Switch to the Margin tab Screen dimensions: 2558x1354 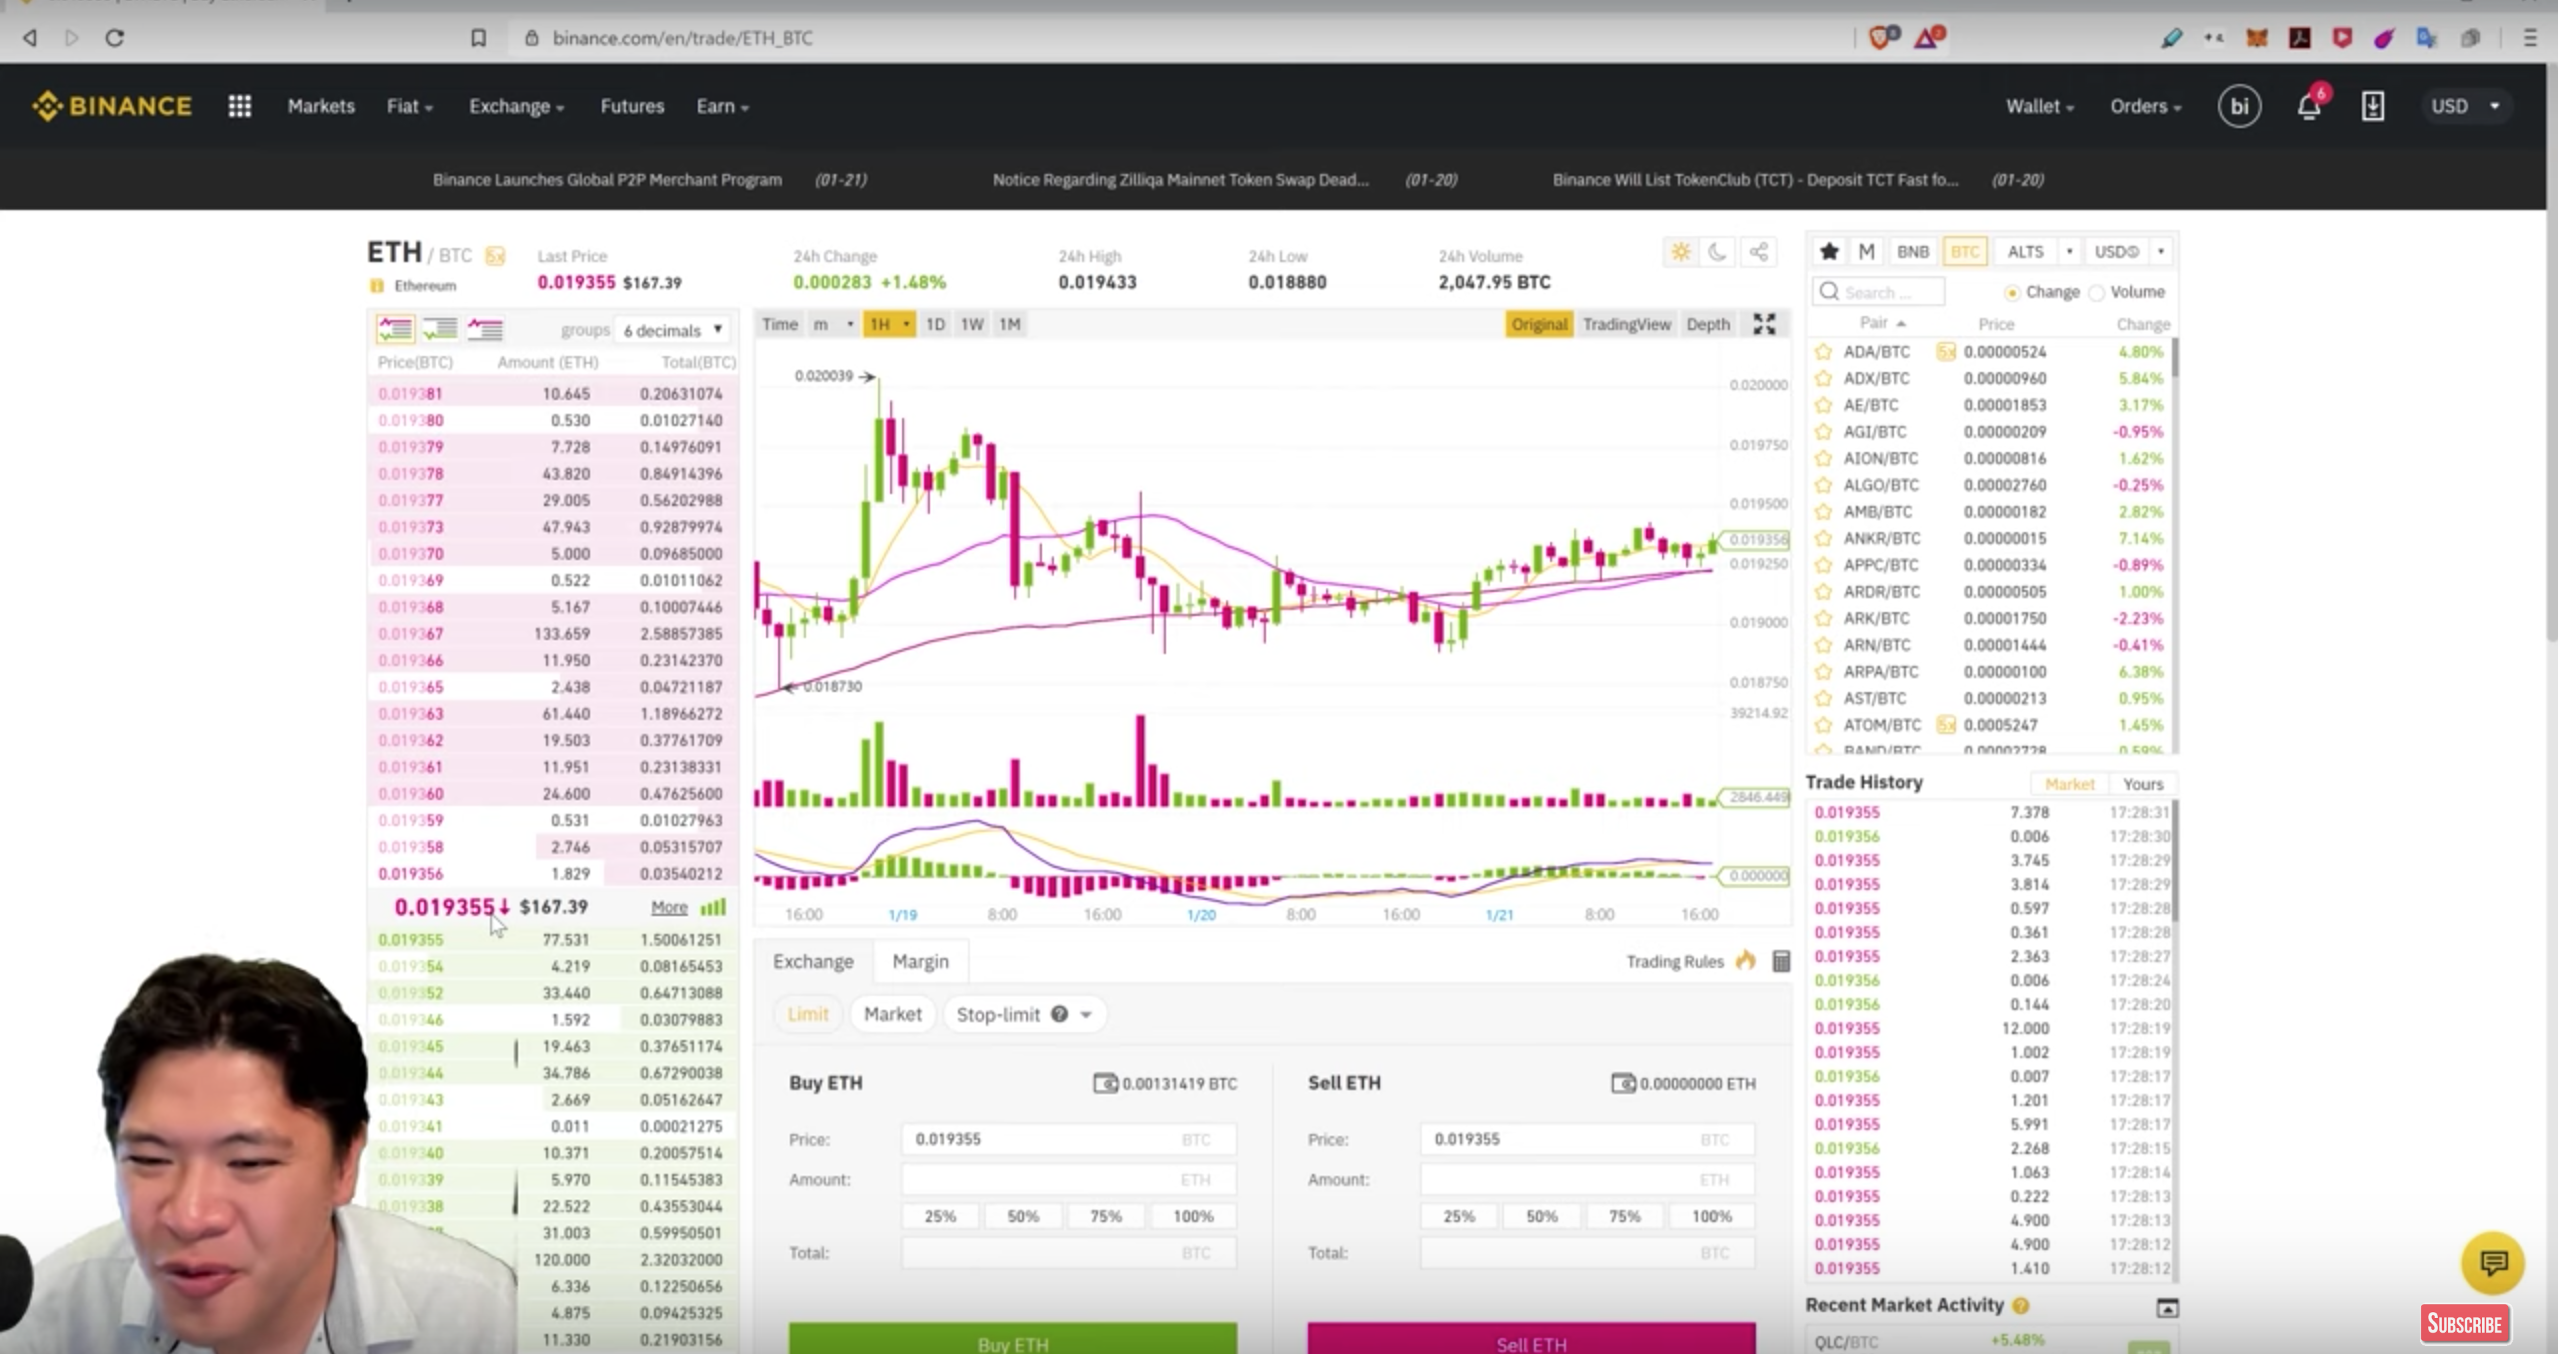tap(920, 961)
